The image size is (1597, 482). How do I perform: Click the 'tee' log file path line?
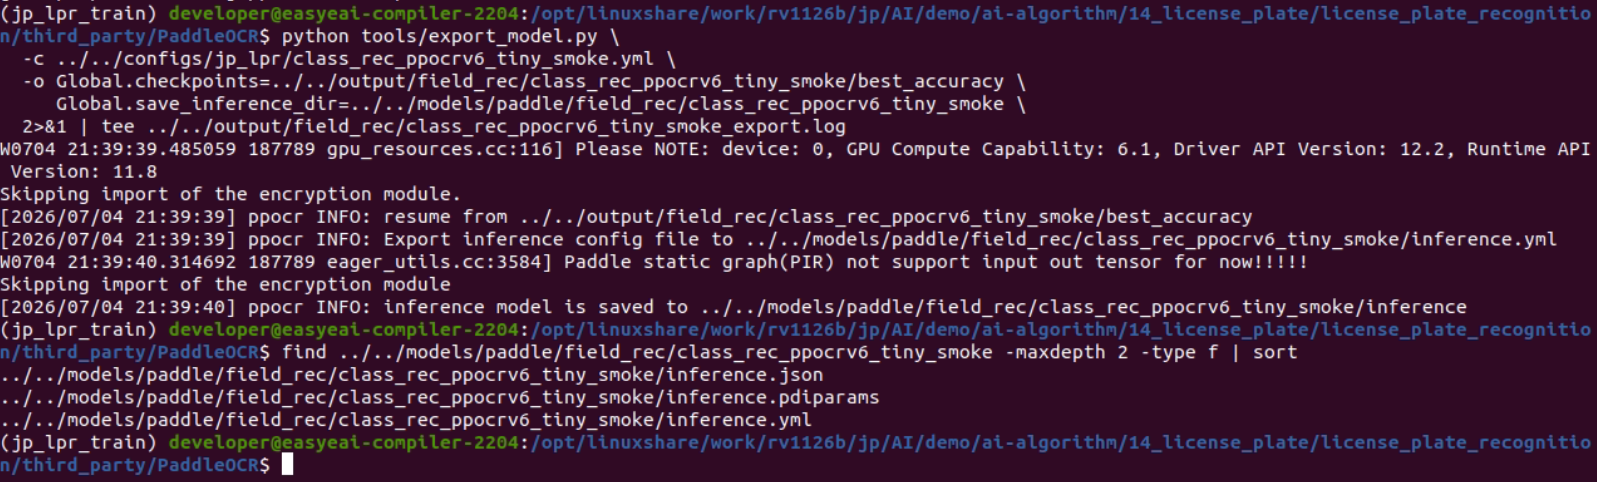(x=434, y=126)
